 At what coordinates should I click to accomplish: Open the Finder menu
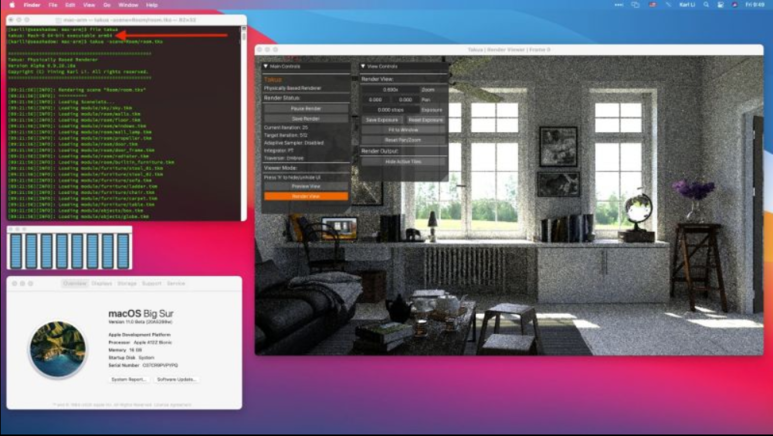[x=32, y=5]
